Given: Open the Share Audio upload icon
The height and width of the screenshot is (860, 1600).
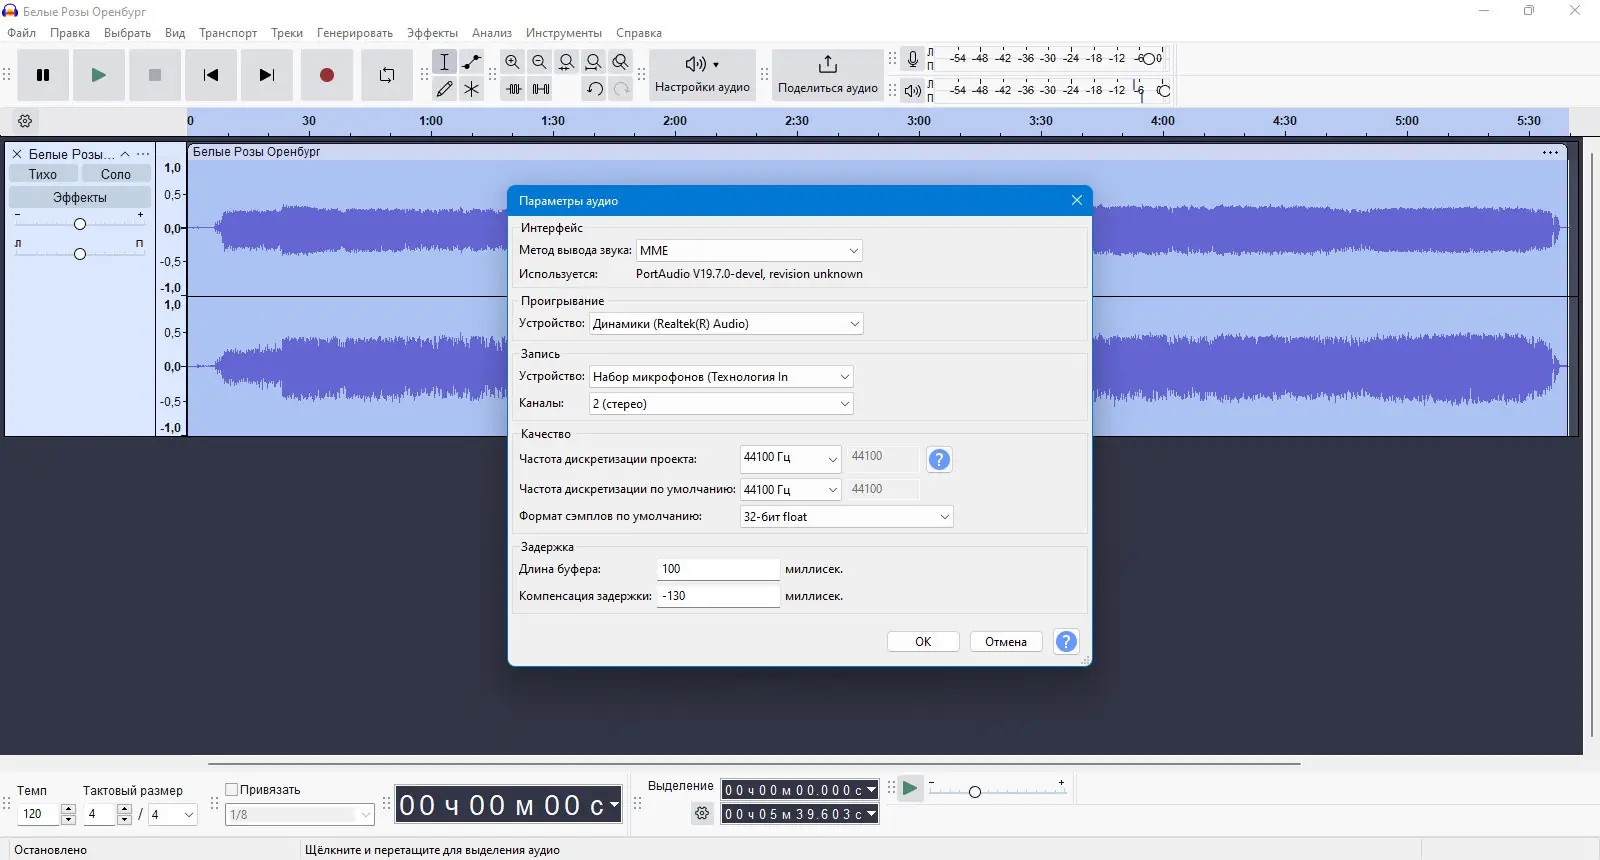Looking at the screenshot, I should point(827,65).
